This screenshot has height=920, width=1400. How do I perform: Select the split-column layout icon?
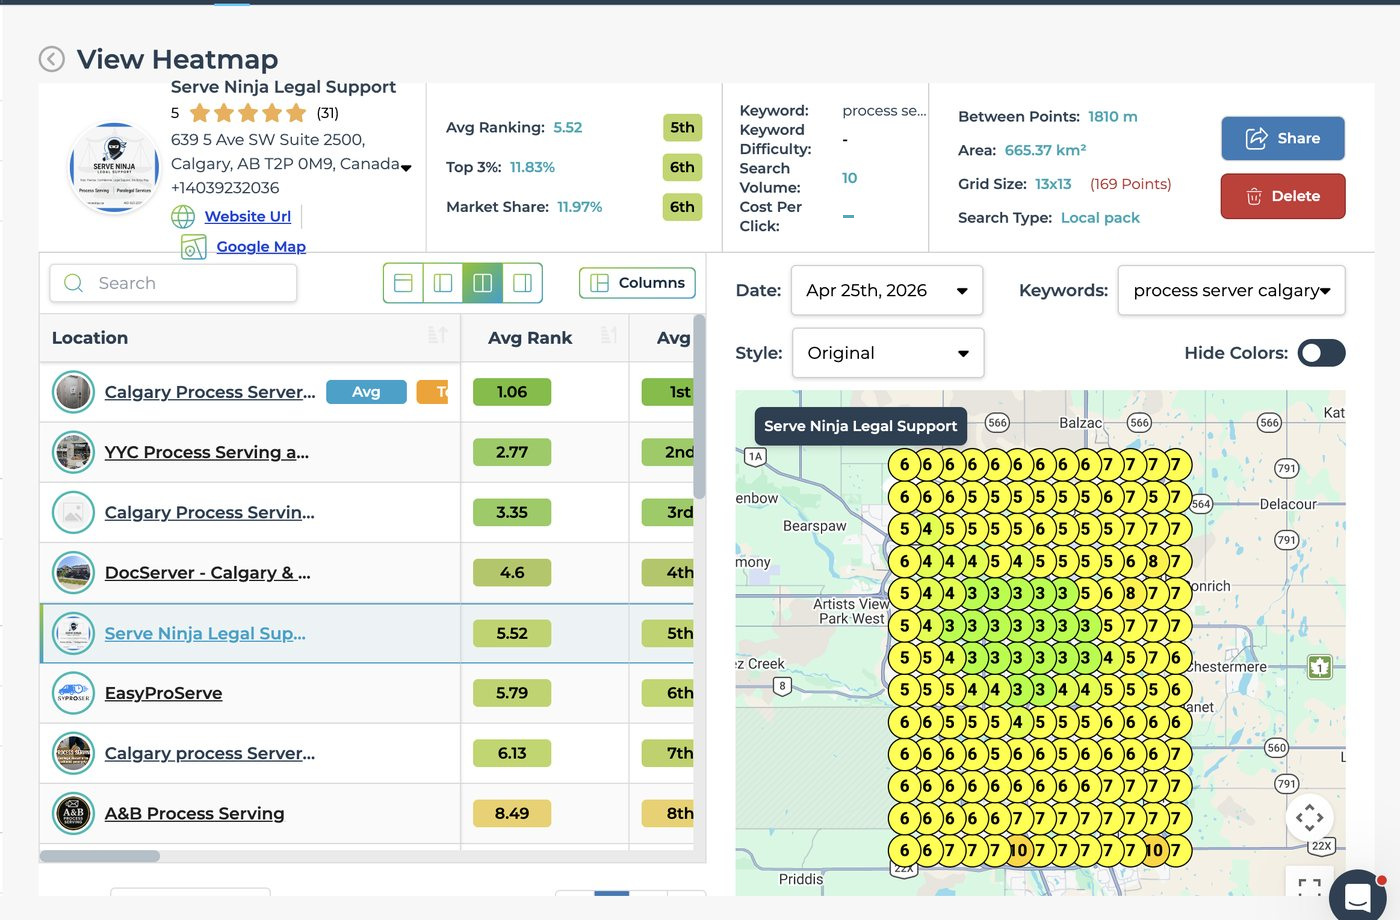482,283
